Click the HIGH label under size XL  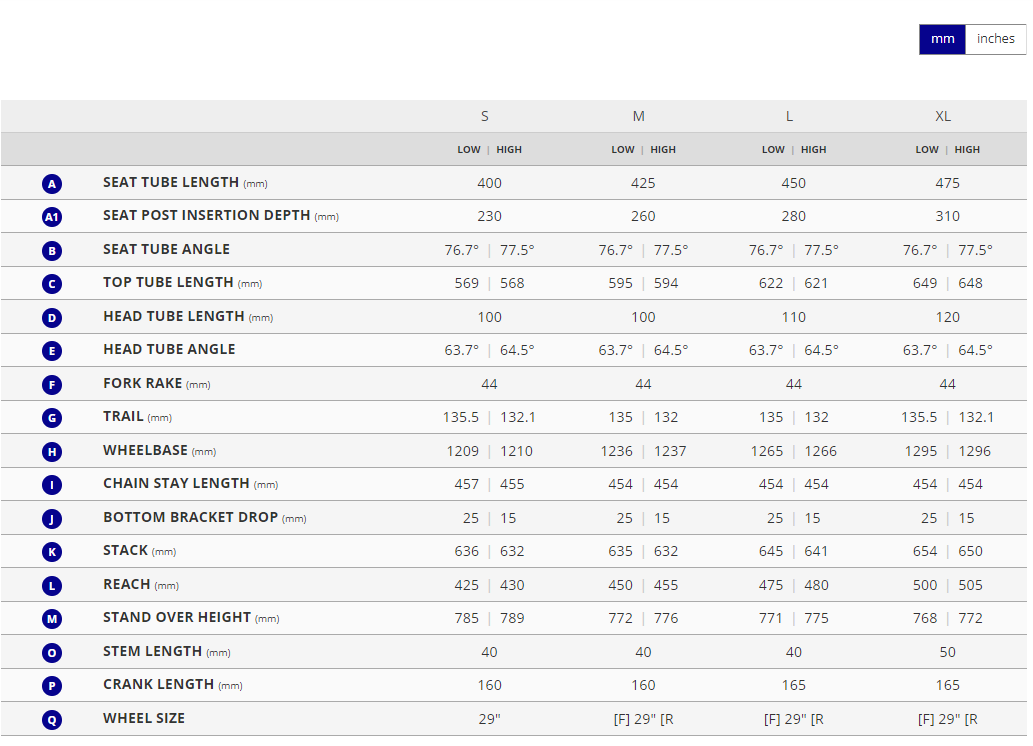[966, 149]
